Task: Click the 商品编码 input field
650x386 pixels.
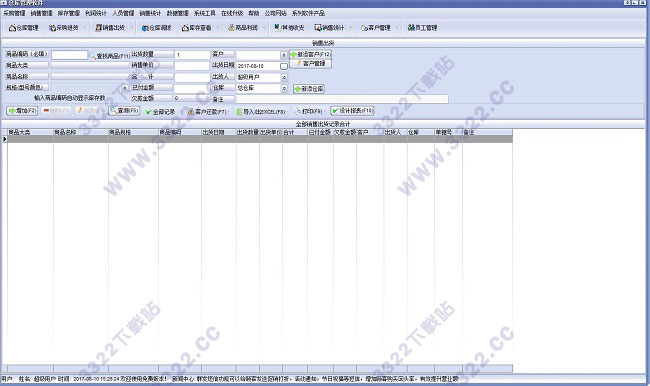Action: 70,55
